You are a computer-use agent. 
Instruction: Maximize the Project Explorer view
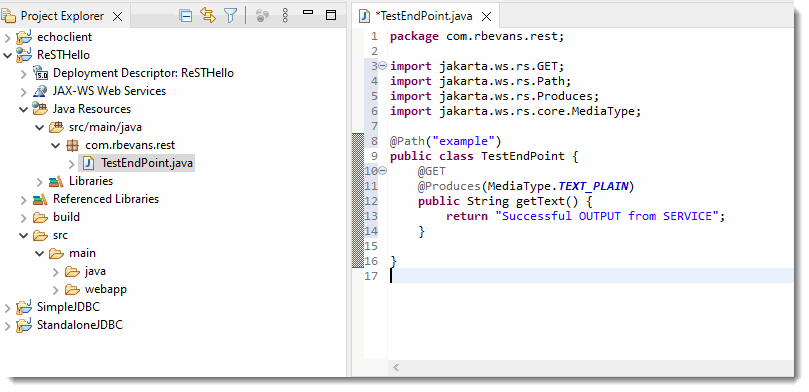tap(331, 15)
